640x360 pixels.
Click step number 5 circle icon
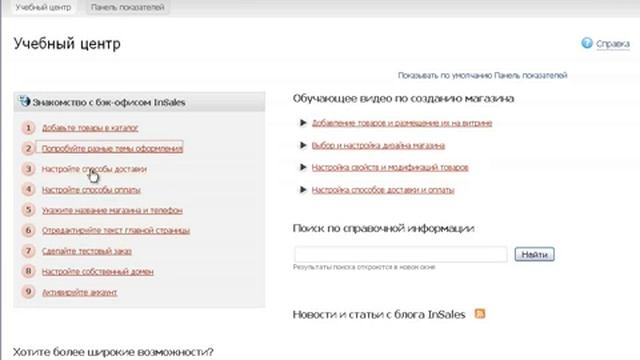pyautogui.click(x=28, y=210)
